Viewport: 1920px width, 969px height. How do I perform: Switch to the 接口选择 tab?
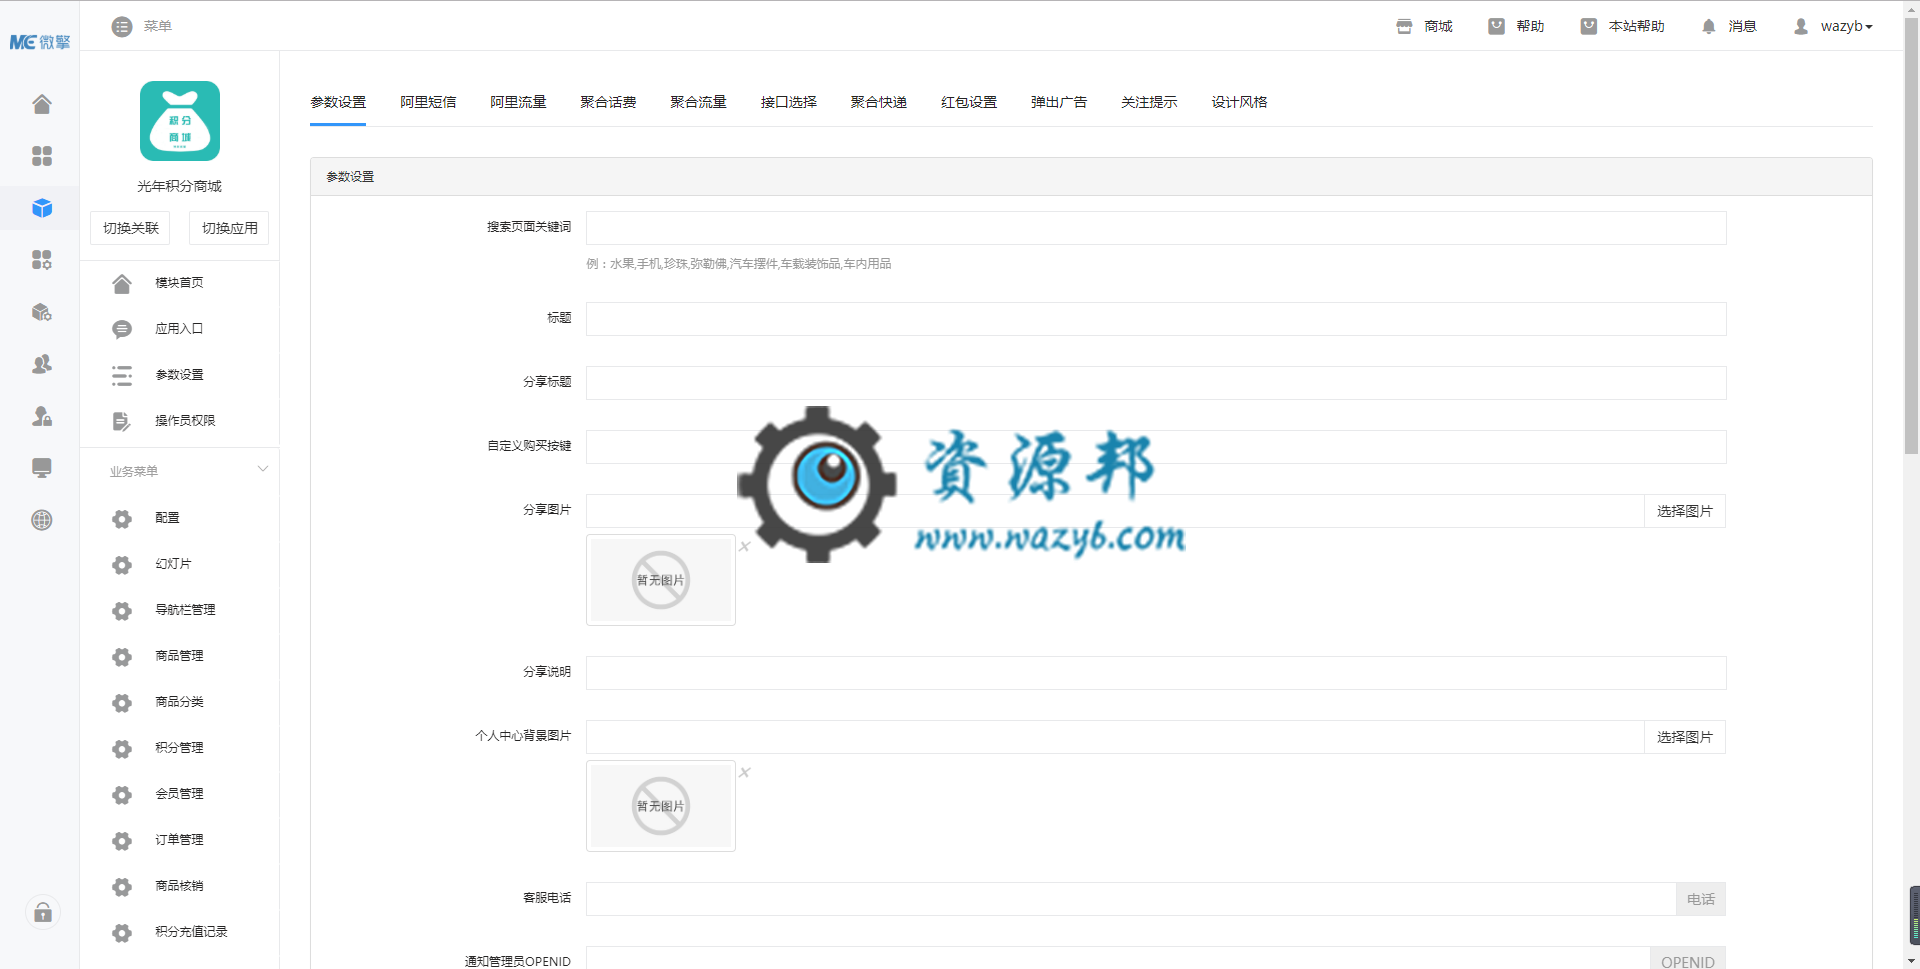tap(788, 102)
